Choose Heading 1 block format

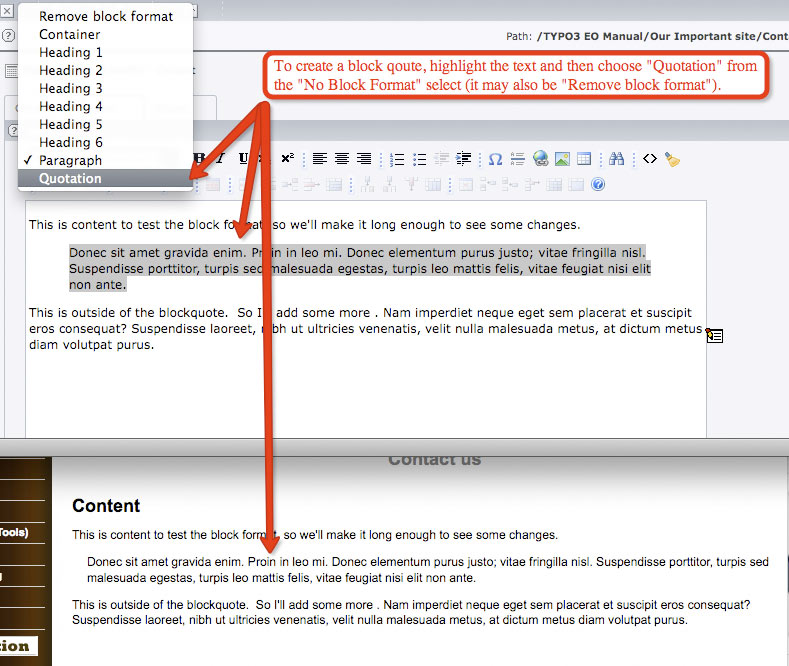coord(71,52)
